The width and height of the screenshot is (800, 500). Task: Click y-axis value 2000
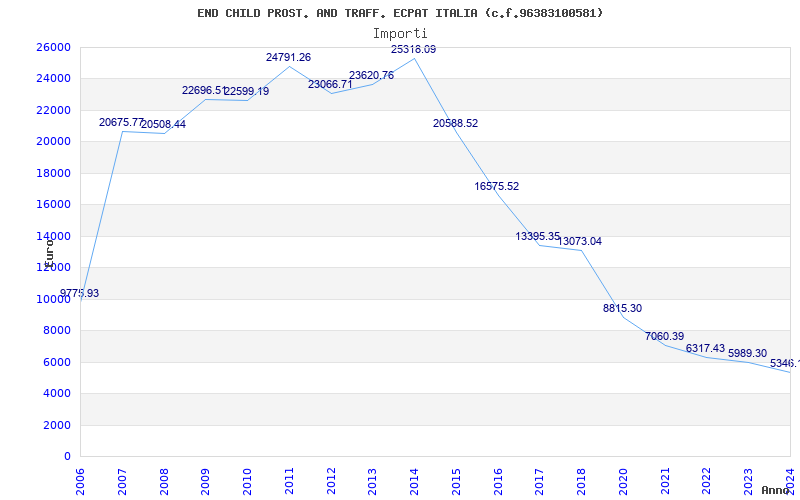point(56,425)
